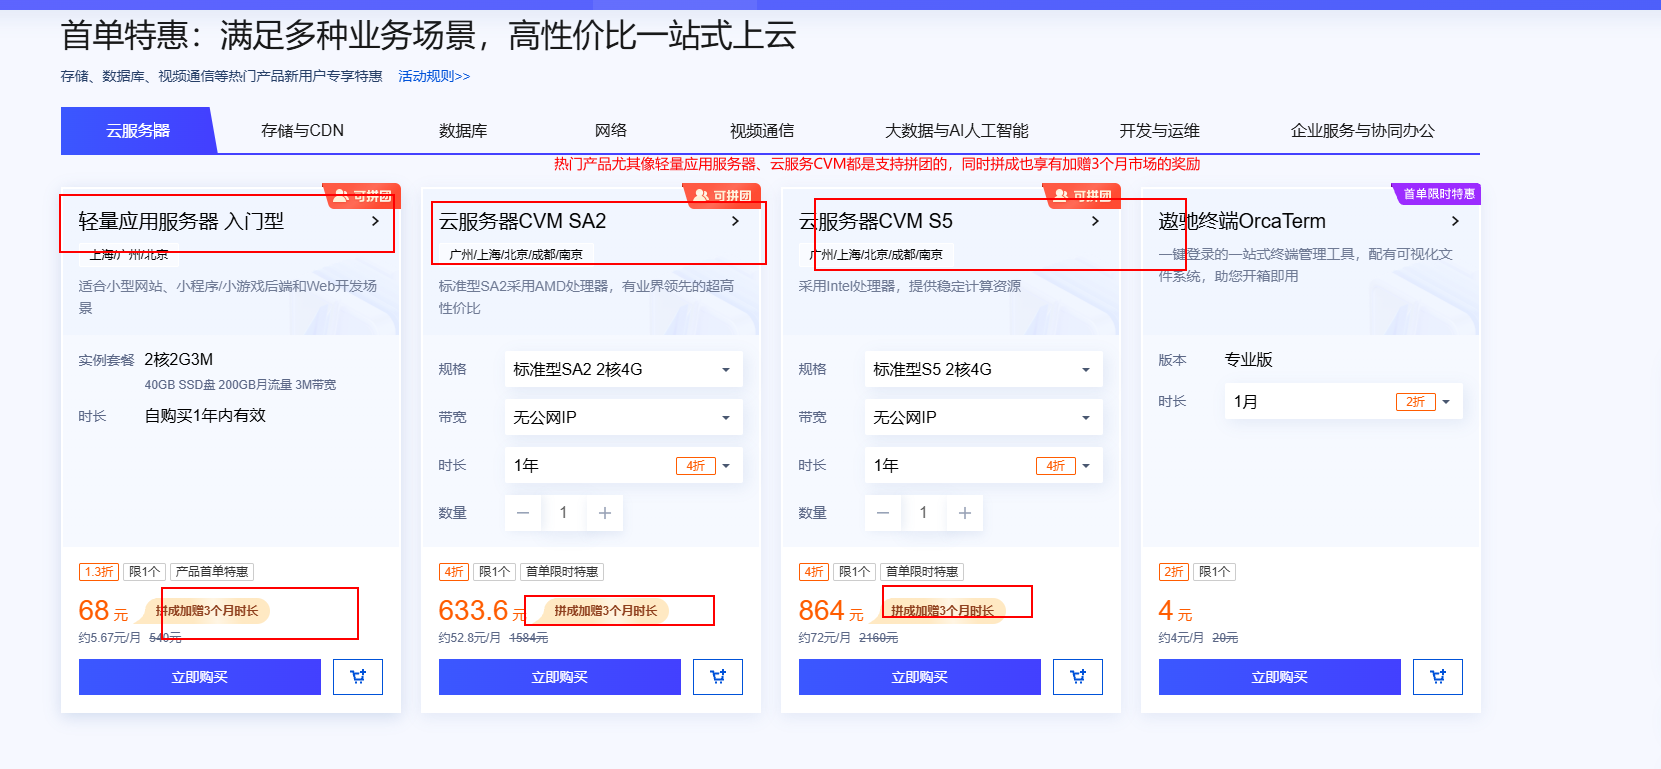
Task: Click 可拼团 badge on CVM SA2 card
Action: 722,195
